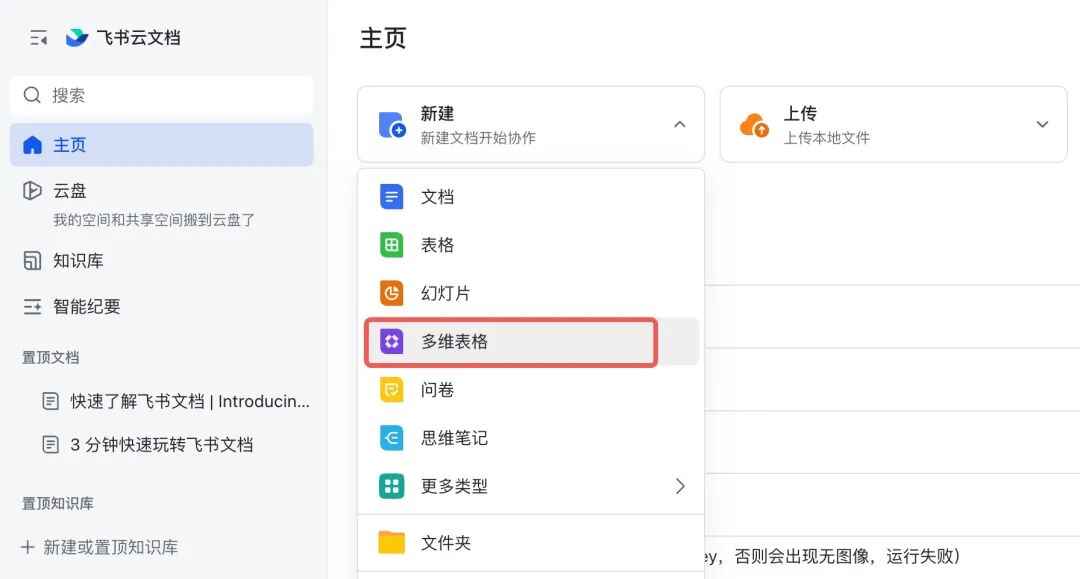Viewport: 1080px width, 579px height.
Task: Click the orange cloud upload icon
Action: (754, 125)
